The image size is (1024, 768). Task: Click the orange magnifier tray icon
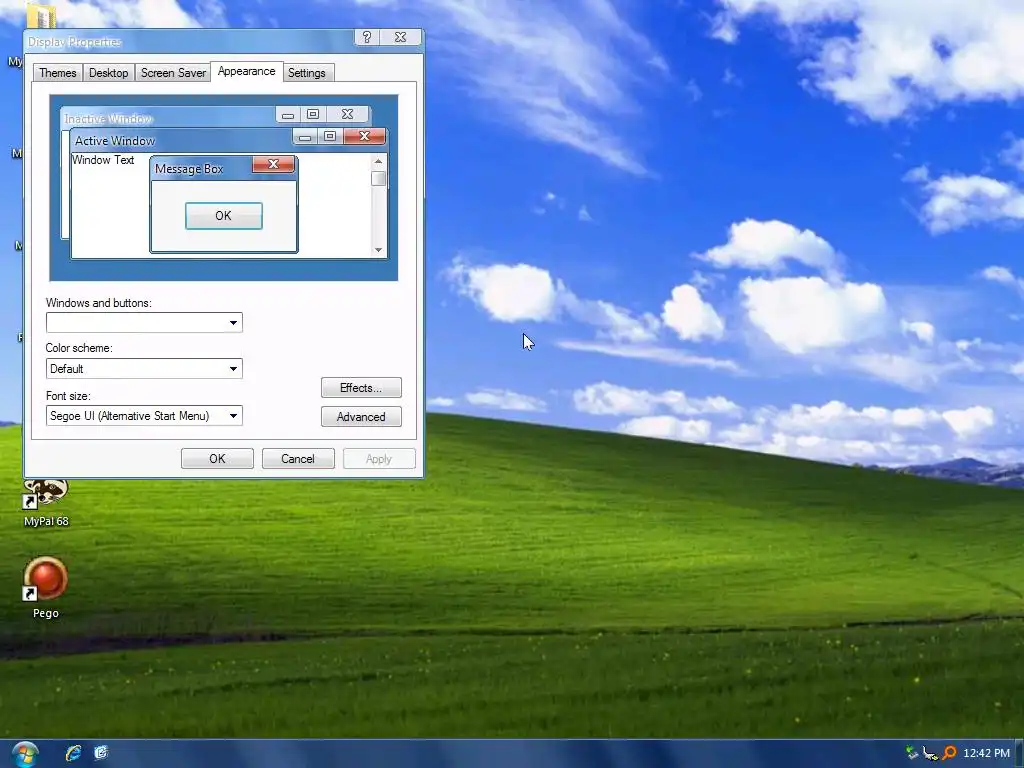[949, 753]
